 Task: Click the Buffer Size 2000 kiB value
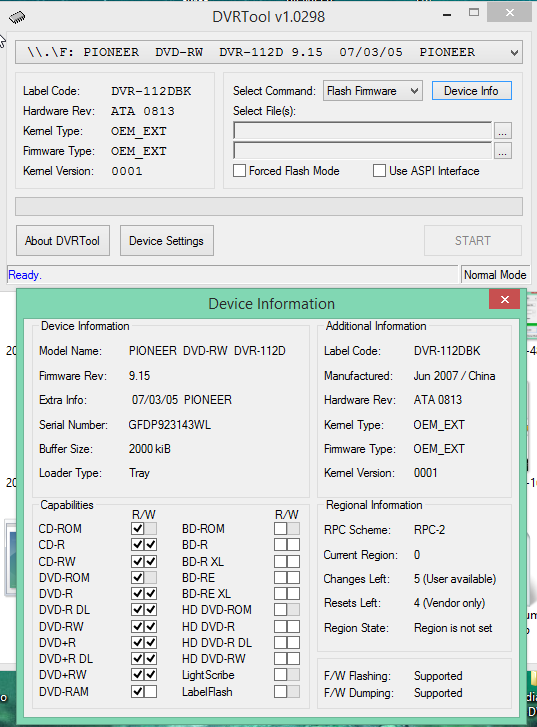point(150,449)
